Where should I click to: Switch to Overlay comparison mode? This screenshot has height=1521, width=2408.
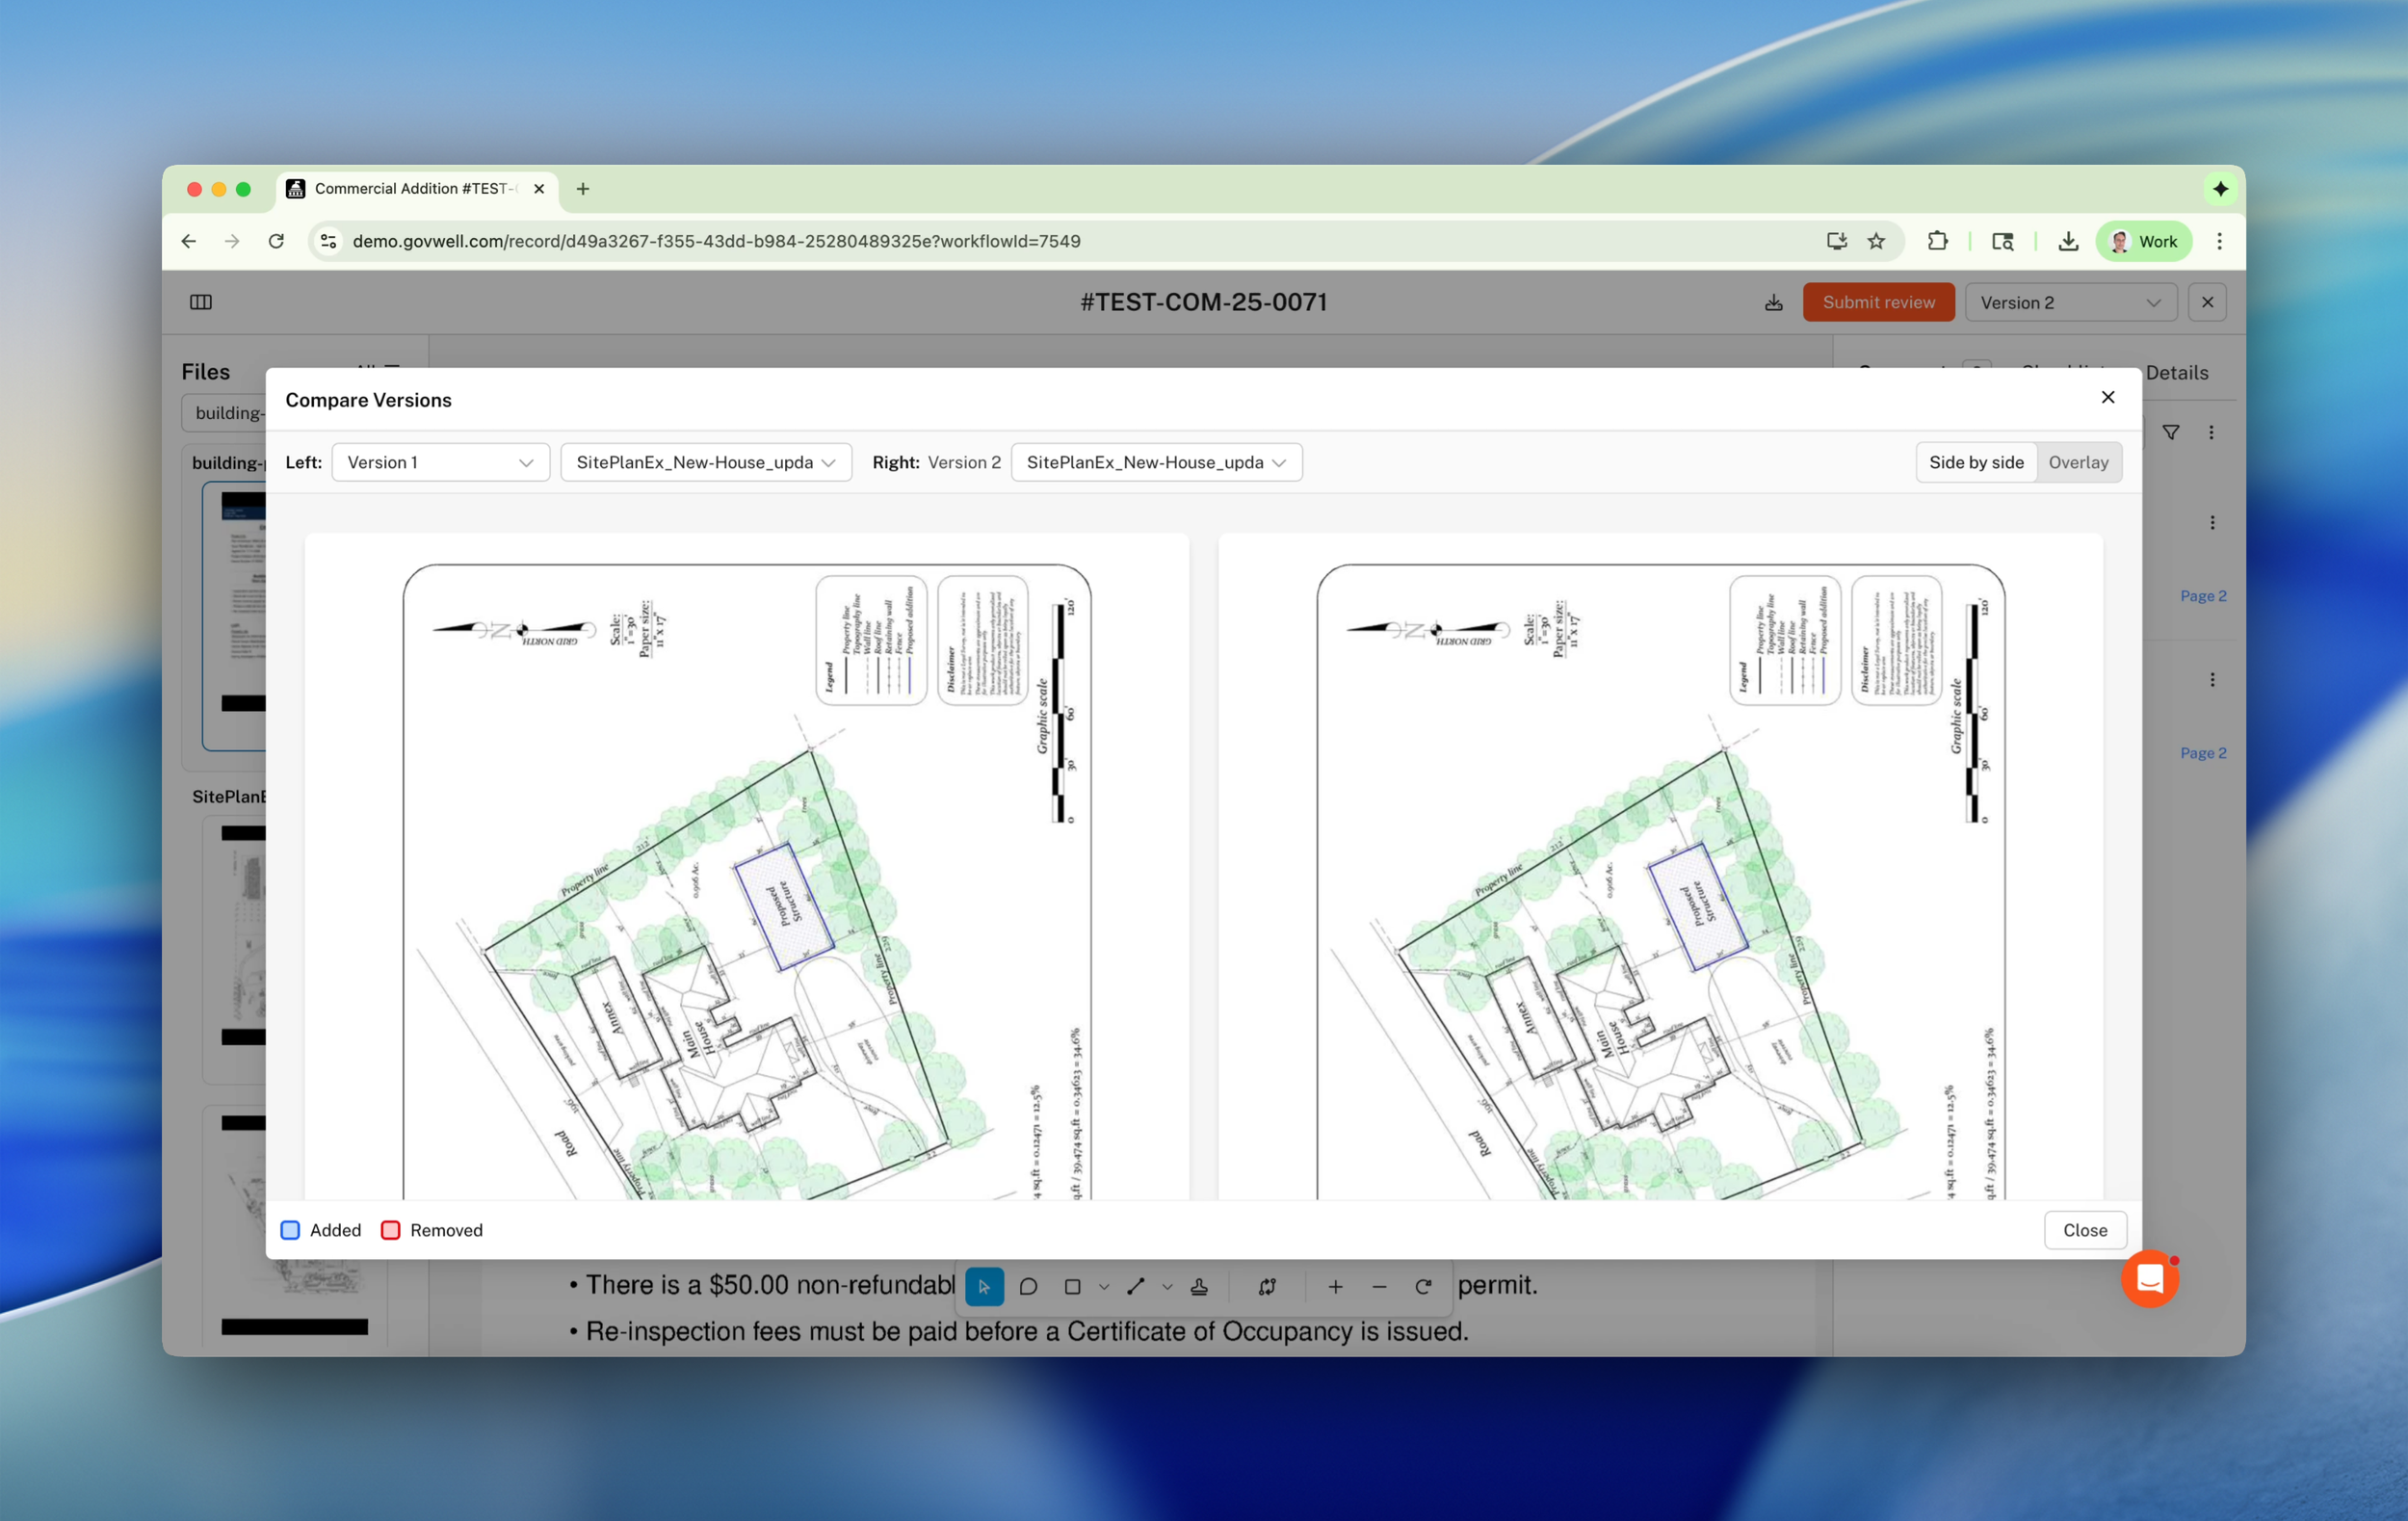point(2077,462)
